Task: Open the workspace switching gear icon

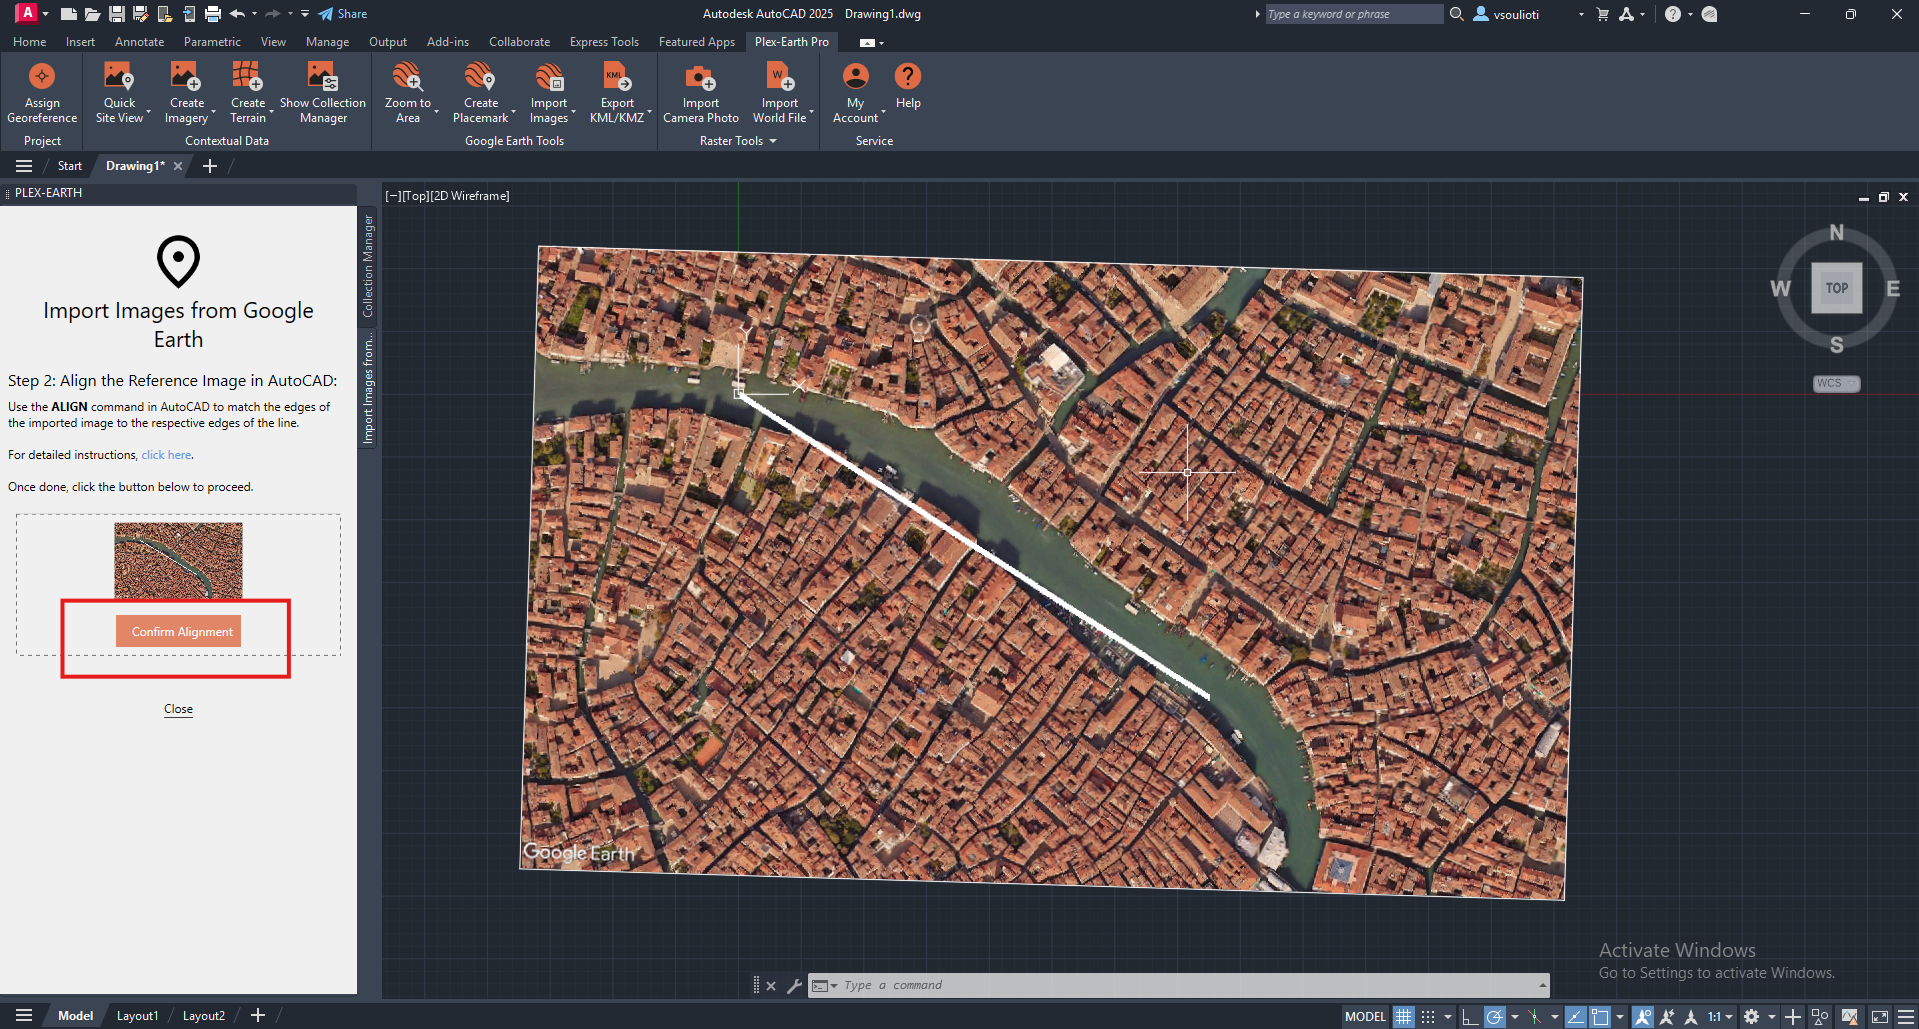Action: 1752,1016
